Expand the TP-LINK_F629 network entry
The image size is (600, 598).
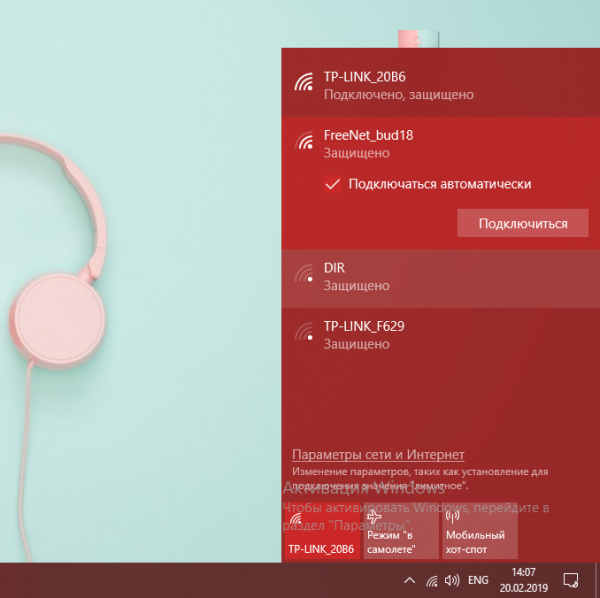441,336
